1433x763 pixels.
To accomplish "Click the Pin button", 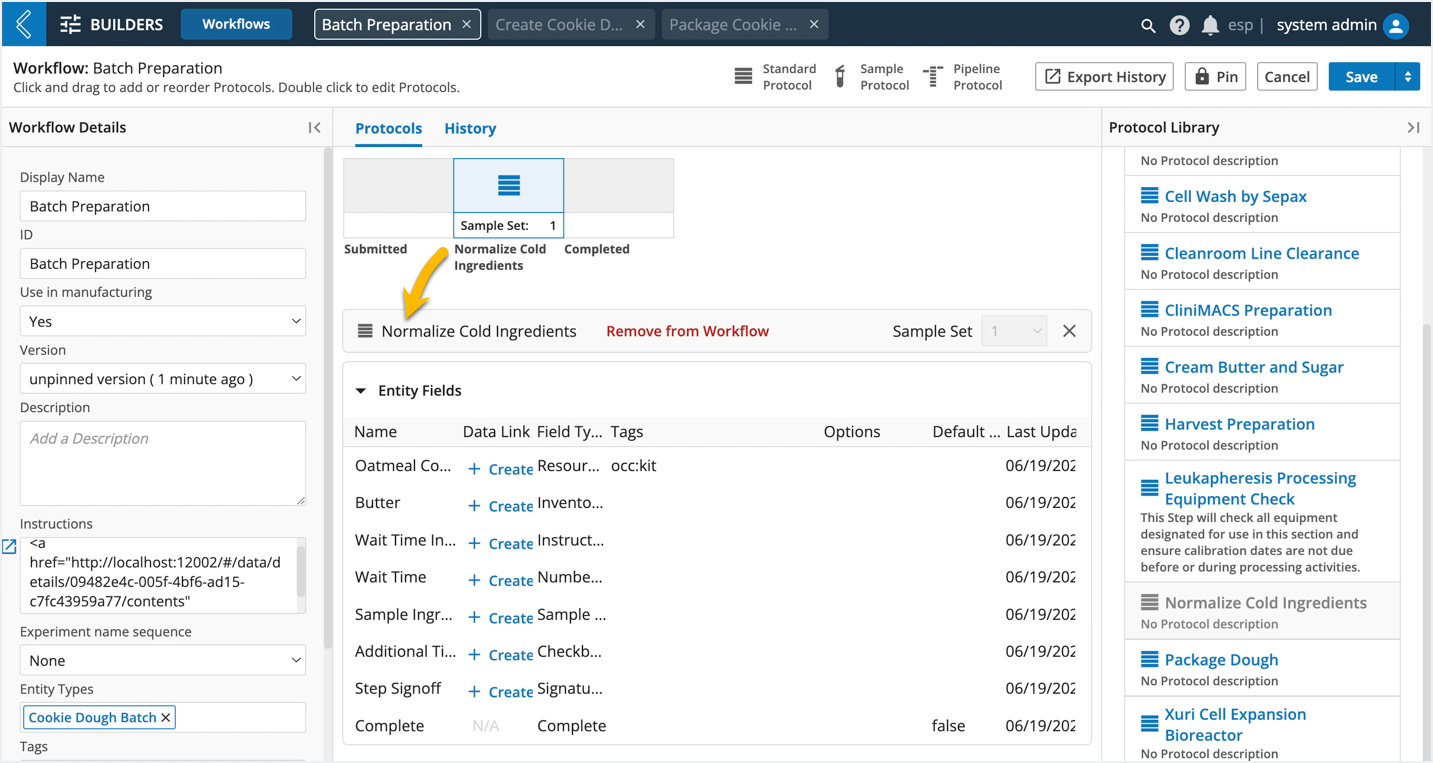I will 1216,77.
